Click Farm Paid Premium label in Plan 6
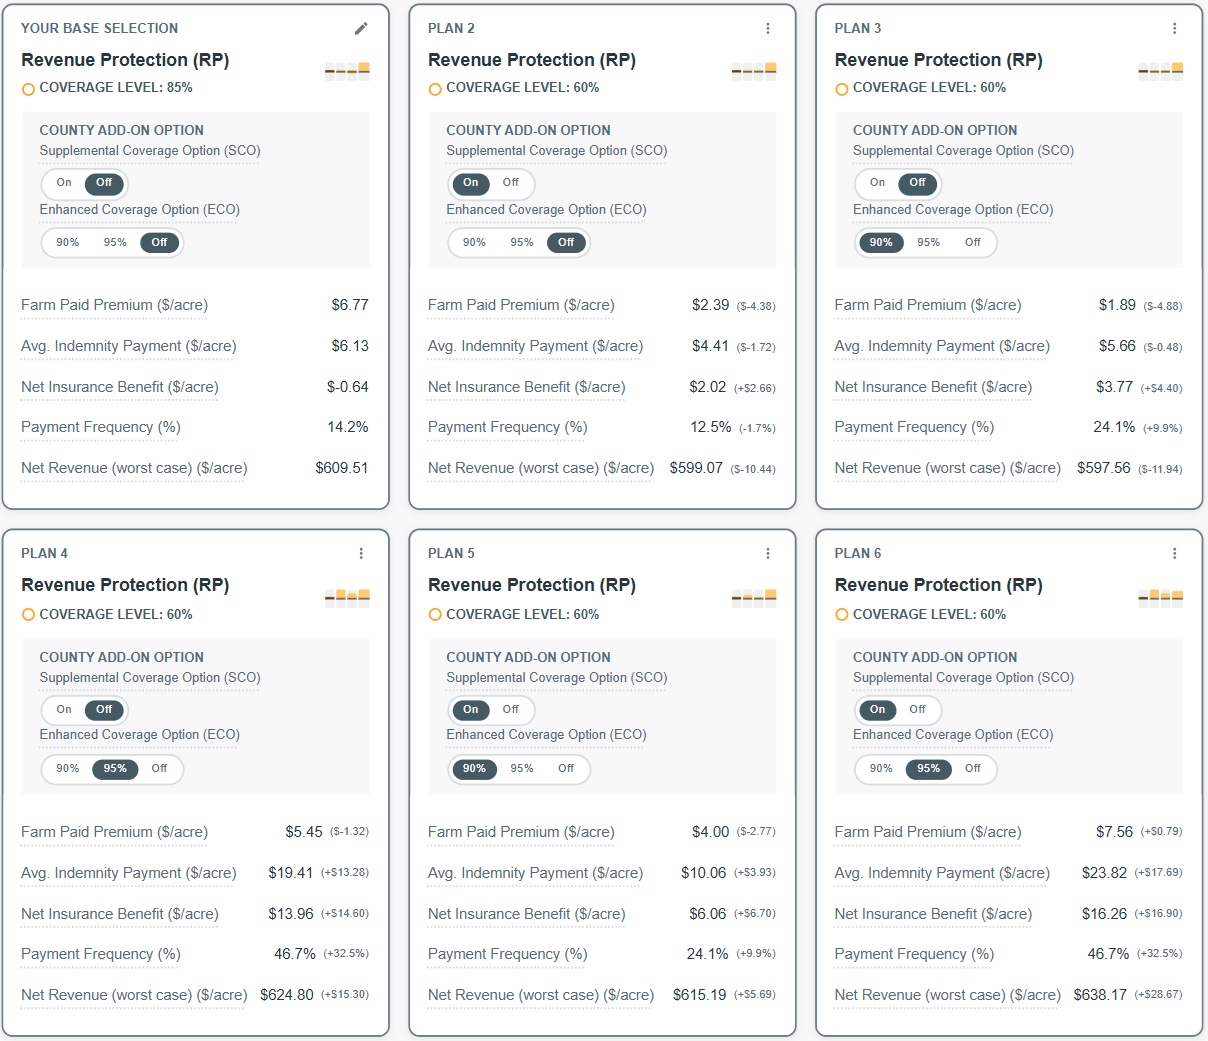The width and height of the screenshot is (1208, 1041). (x=927, y=832)
